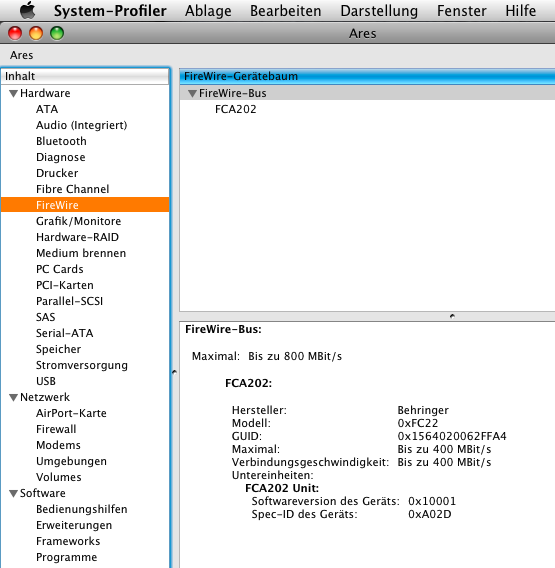
Task: Open the Ablage menu
Action: [208, 11]
